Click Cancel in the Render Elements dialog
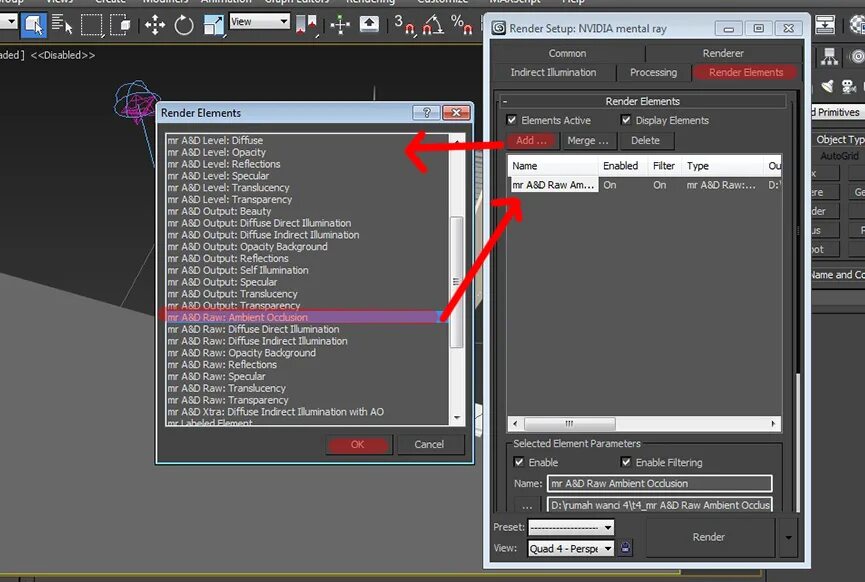865x582 pixels. (x=429, y=445)
